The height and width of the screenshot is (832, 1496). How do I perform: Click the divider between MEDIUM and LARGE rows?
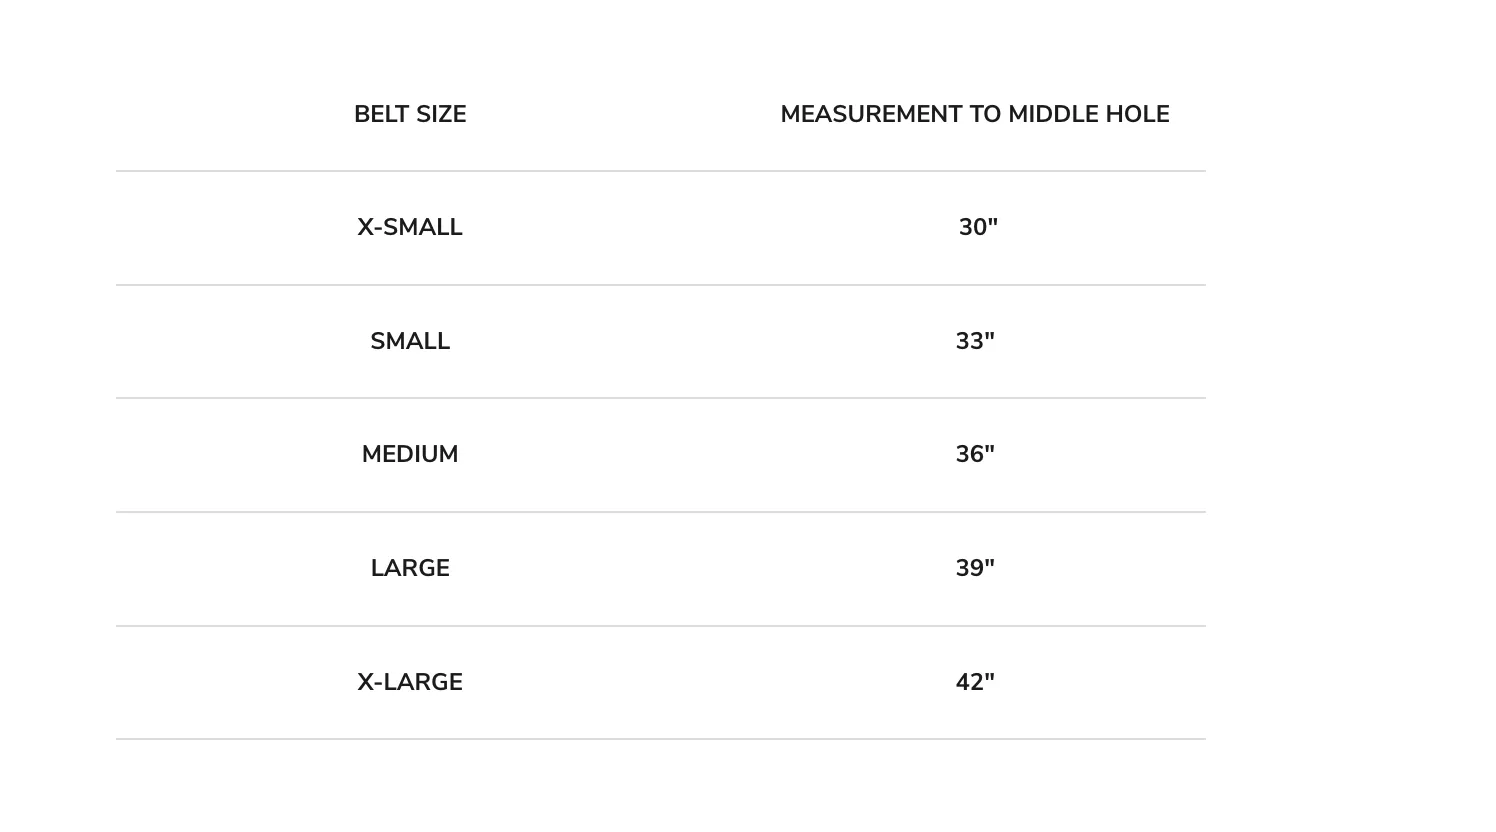[x=660, y=512]
